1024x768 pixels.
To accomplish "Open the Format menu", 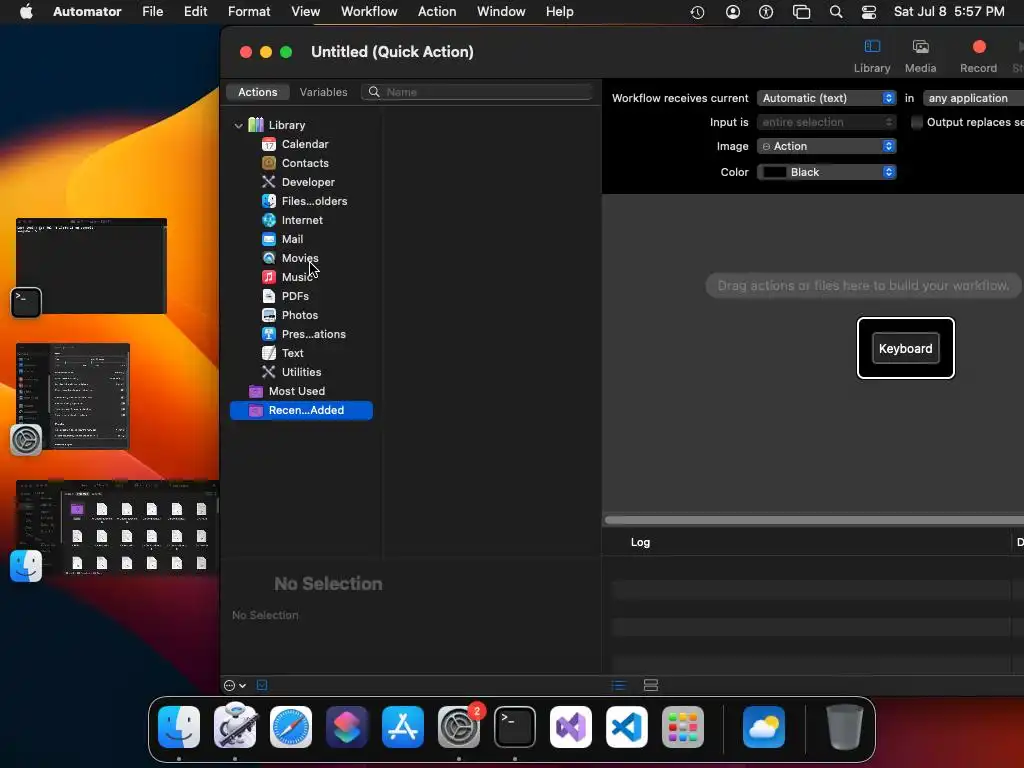I will pos(249,11).
